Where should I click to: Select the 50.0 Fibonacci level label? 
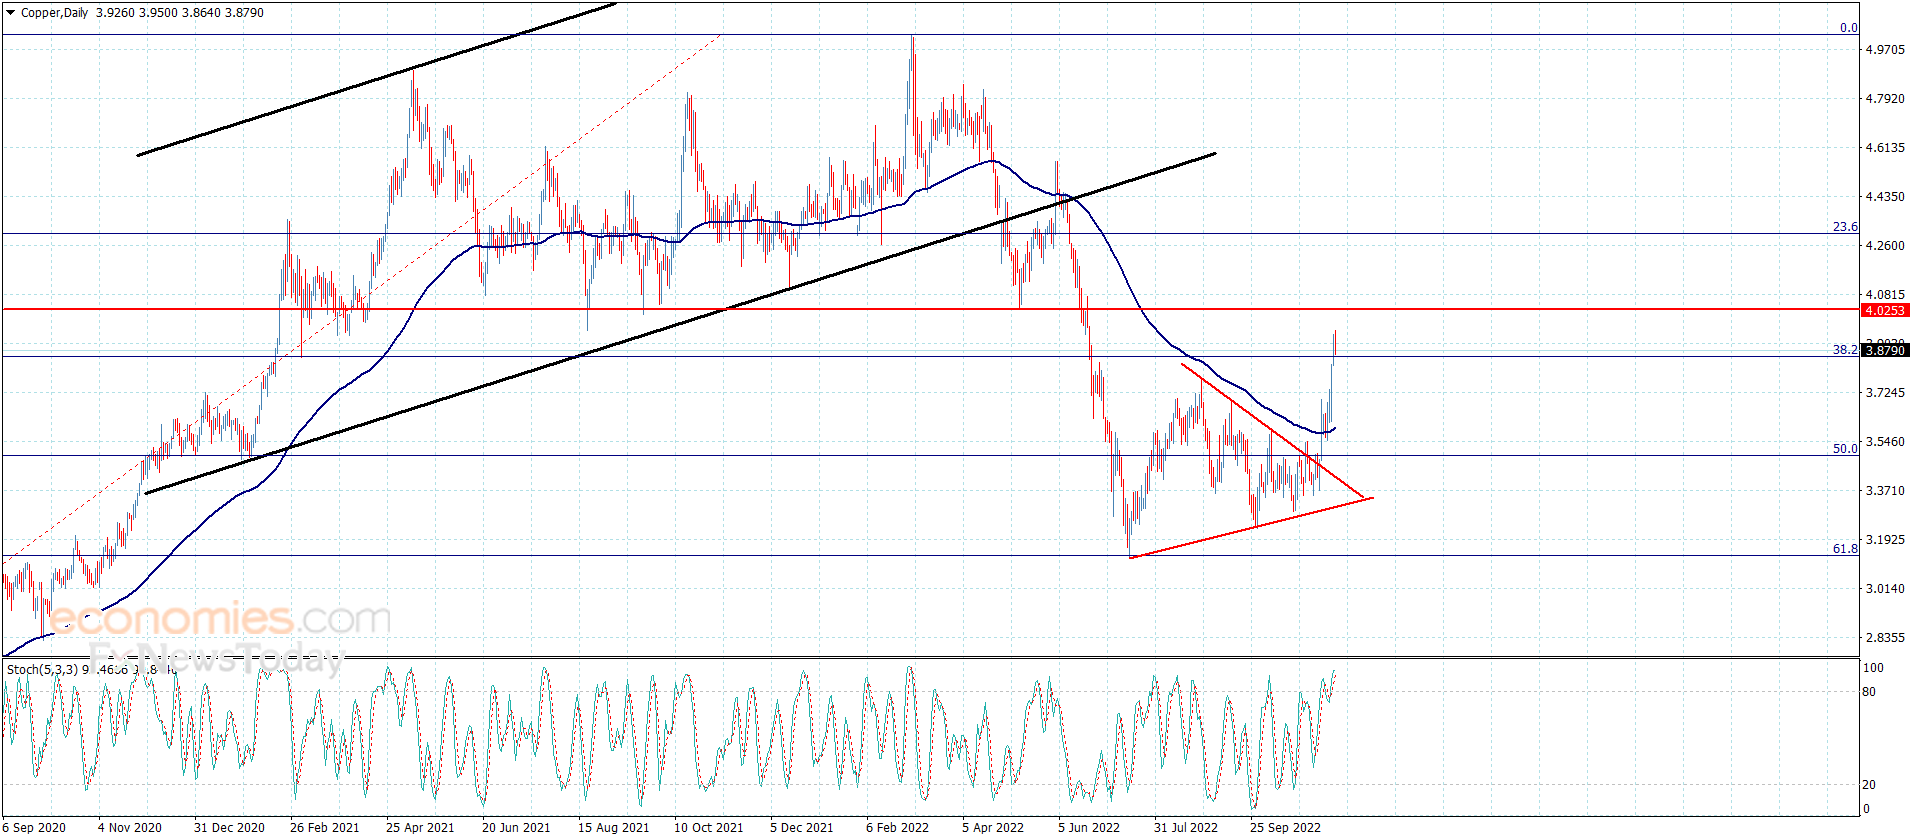[1845, 449]
